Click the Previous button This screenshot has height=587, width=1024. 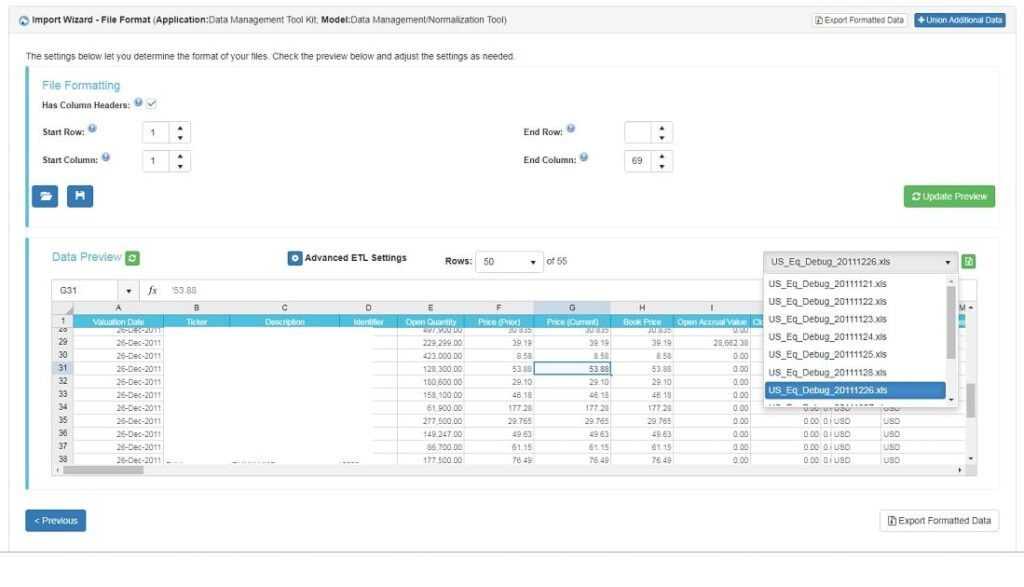pyautogui.click(x=55, y=520)
